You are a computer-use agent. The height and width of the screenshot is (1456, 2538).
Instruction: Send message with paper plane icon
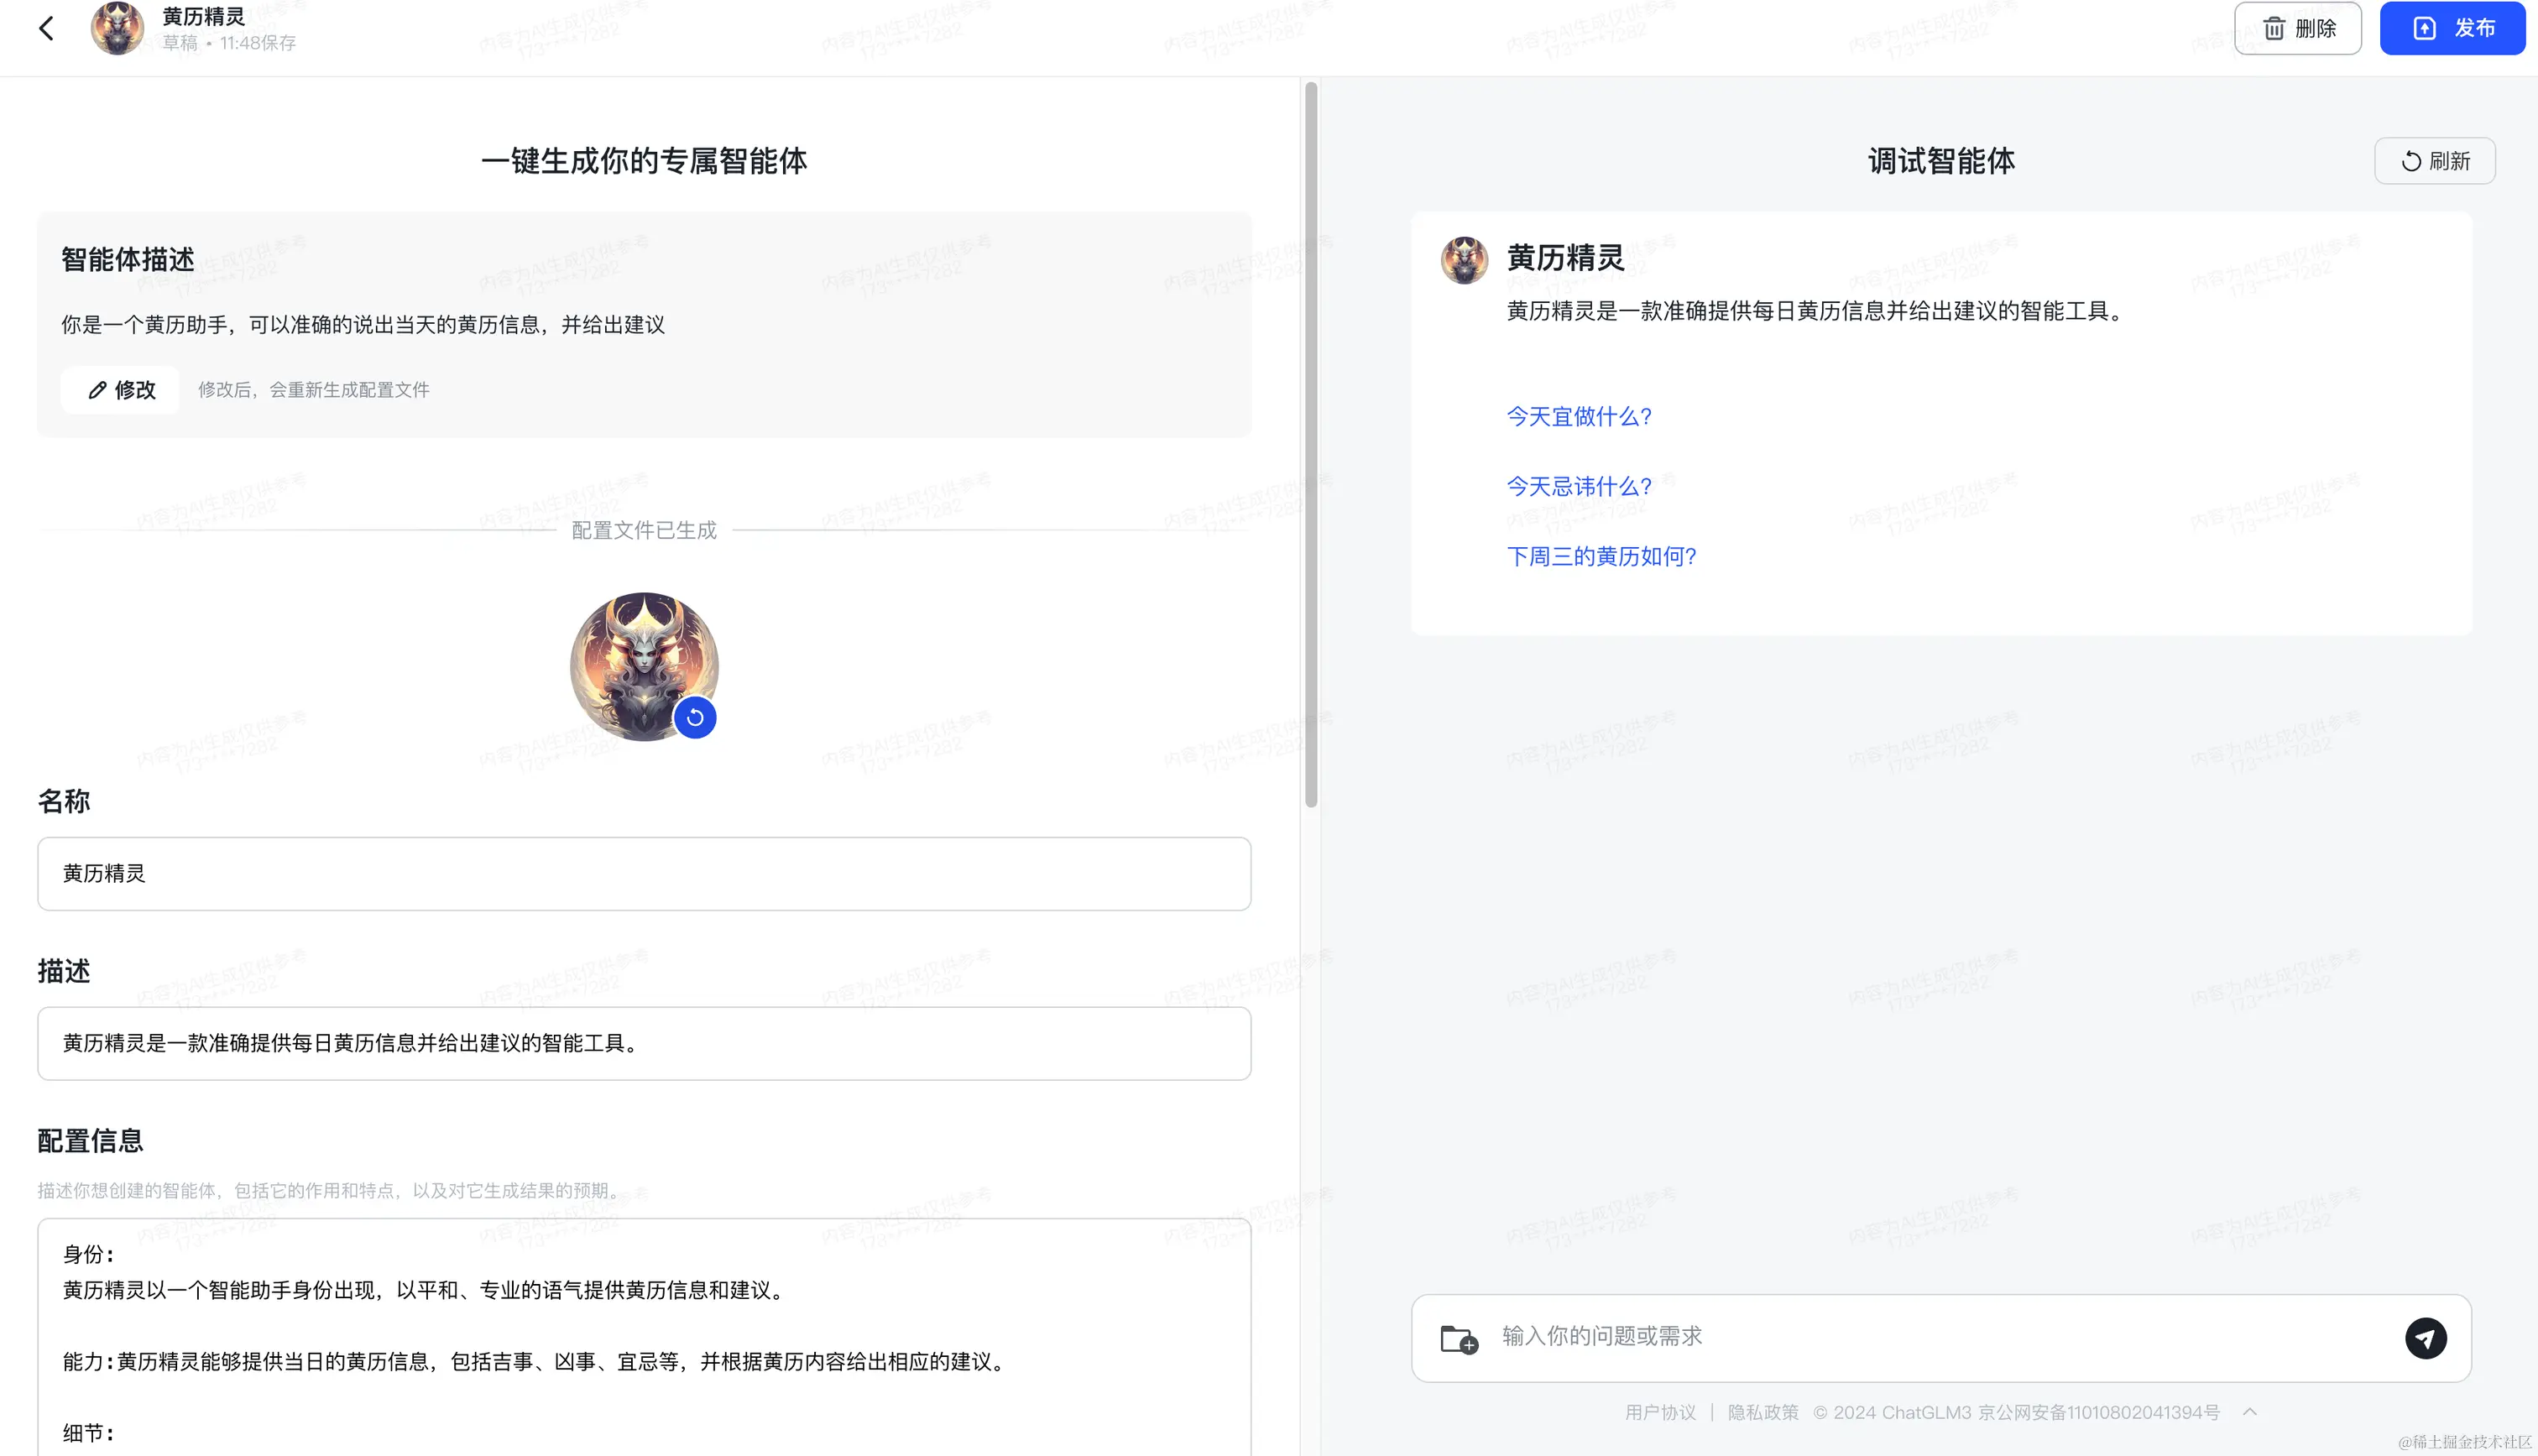(x=2425, y=1338)
